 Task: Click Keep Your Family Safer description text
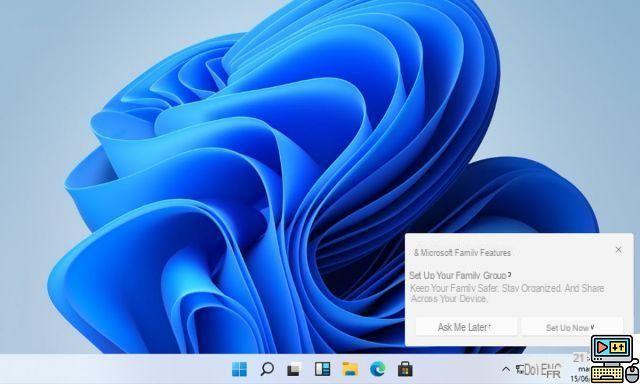point(507,293)
